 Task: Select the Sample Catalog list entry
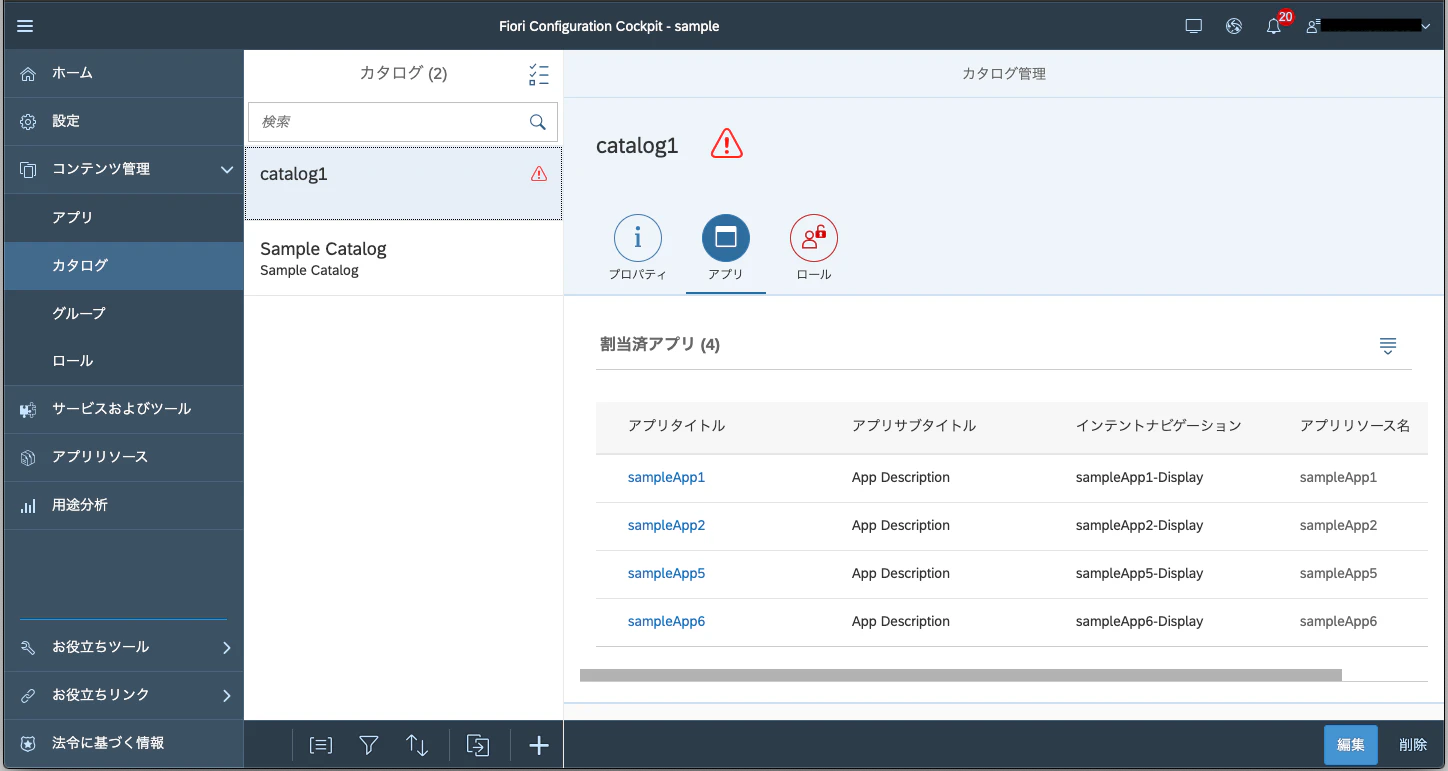403,258
